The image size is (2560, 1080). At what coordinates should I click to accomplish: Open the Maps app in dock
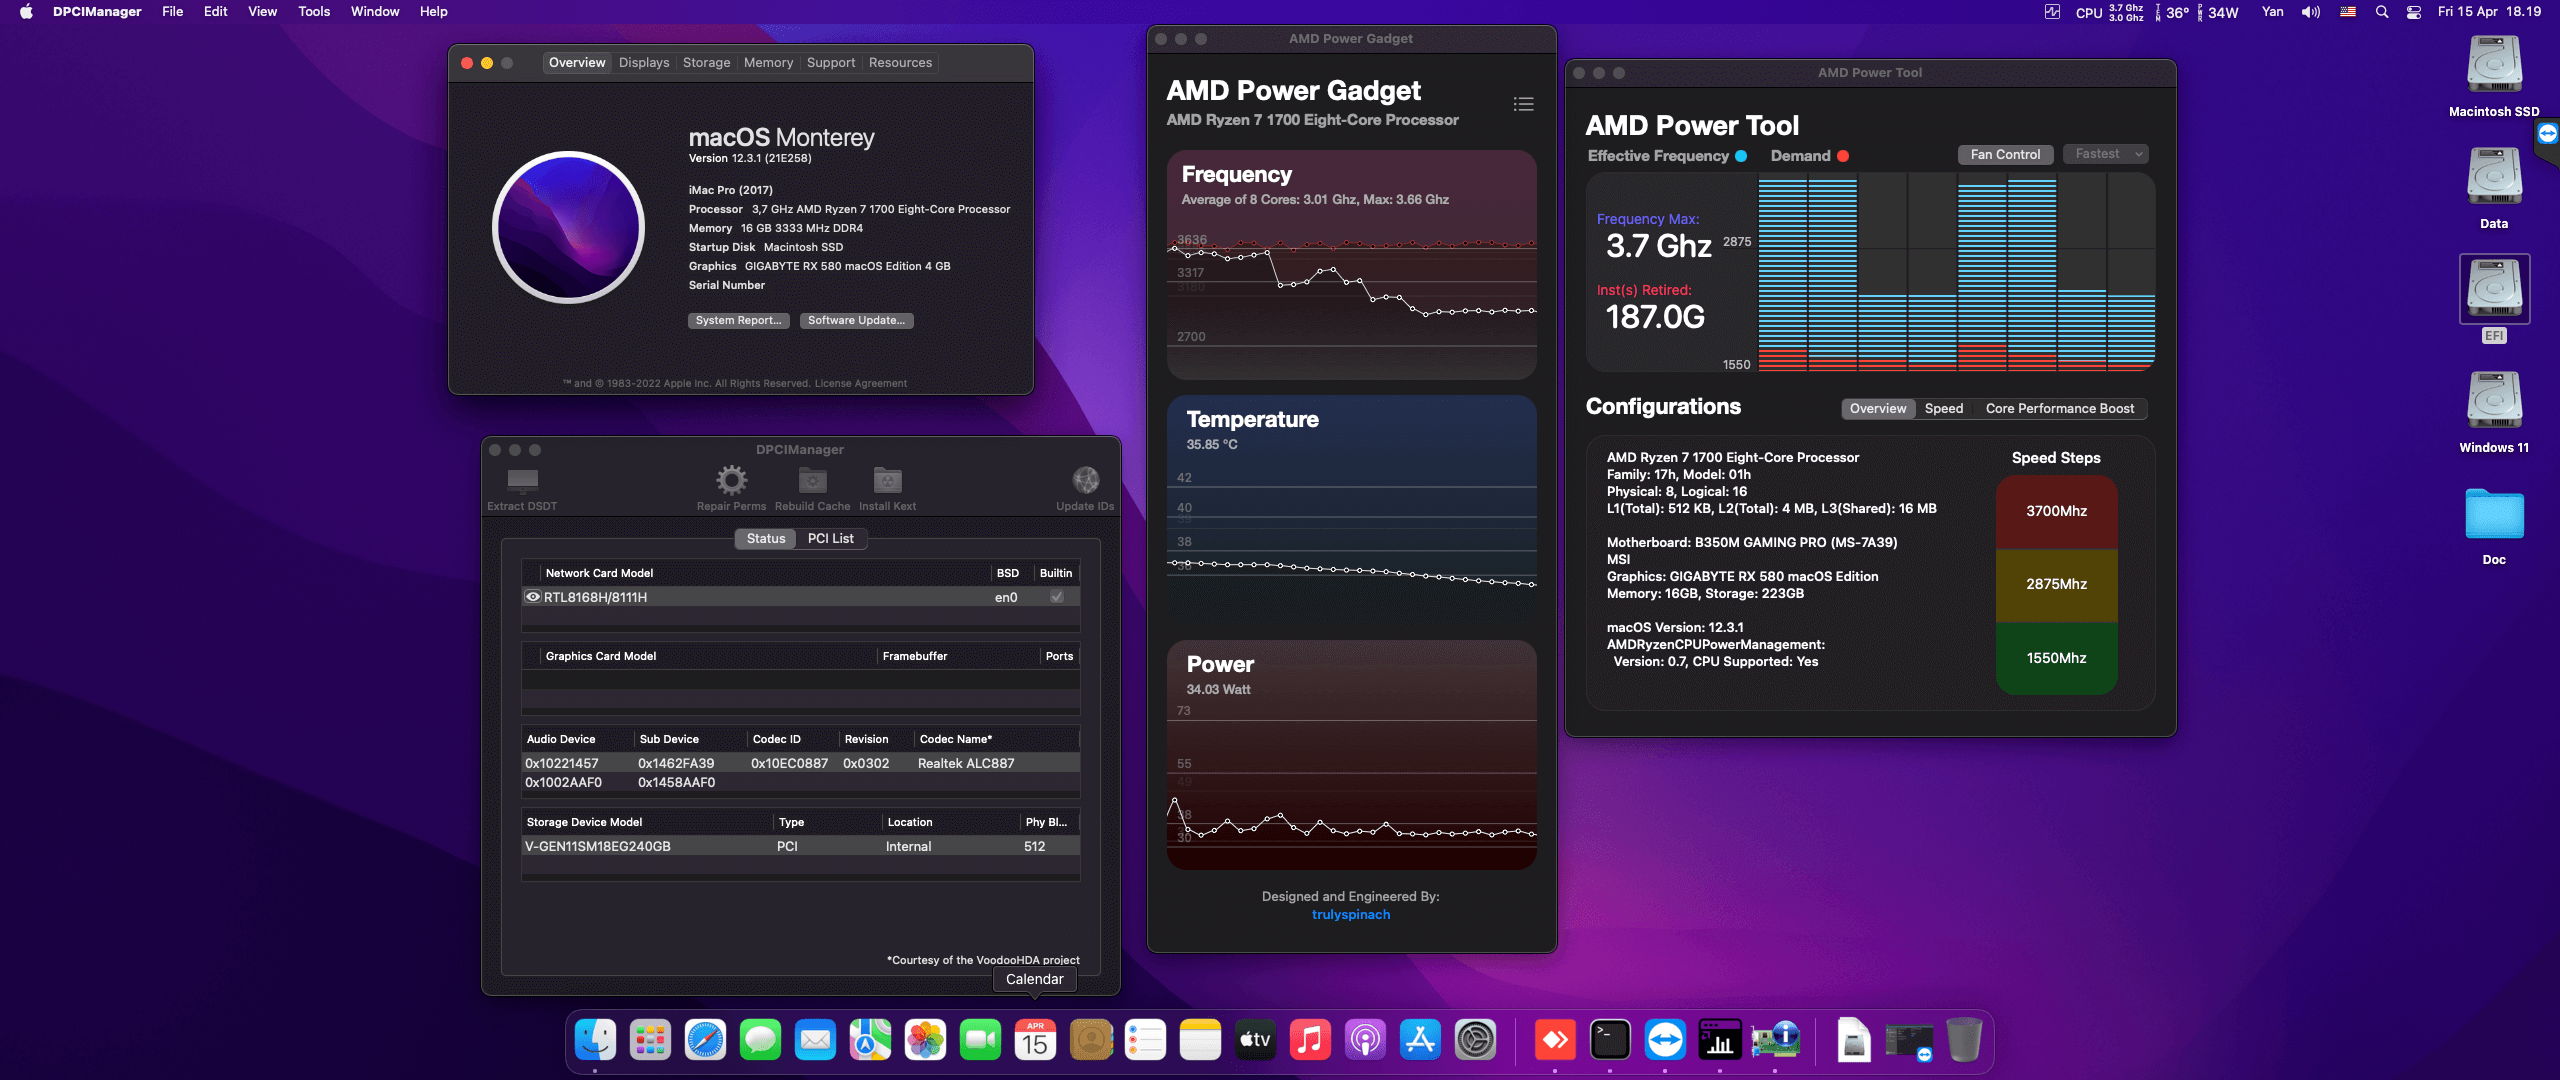click(870, 1041)
